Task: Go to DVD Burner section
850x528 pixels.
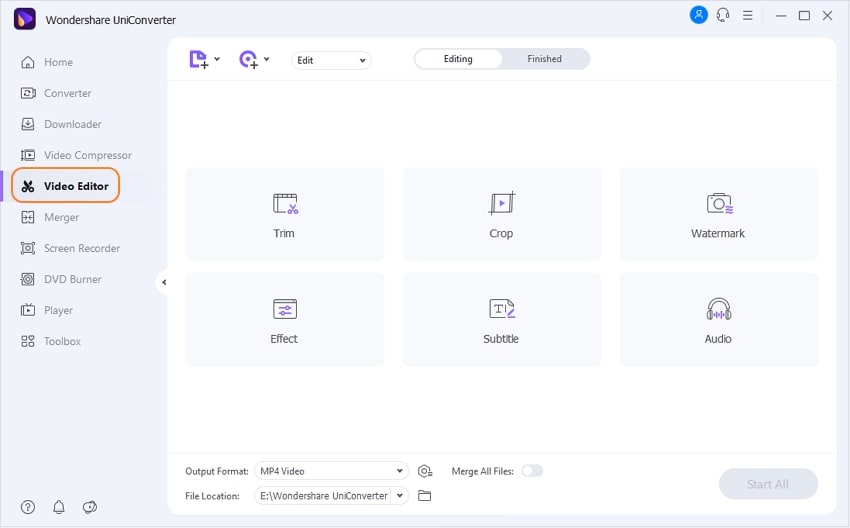Action: coord(61,279)
